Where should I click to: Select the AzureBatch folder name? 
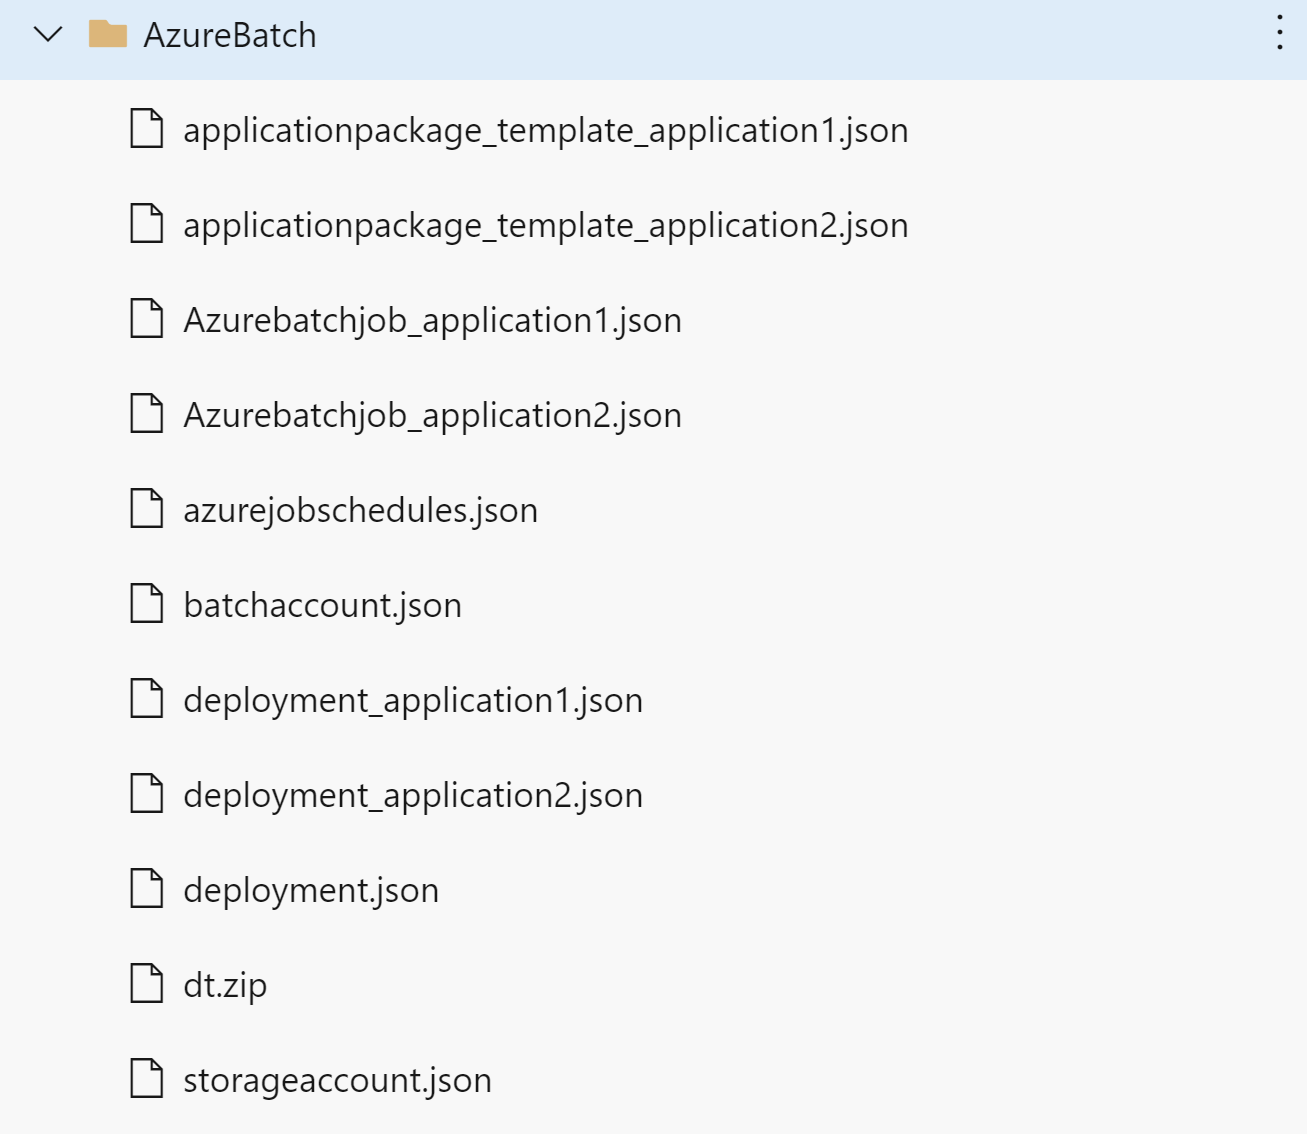230,35
